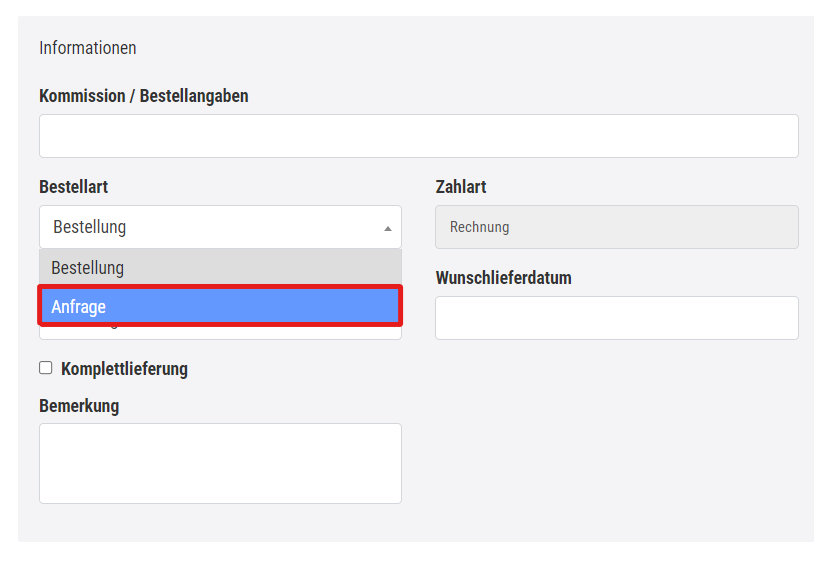814x562 pixels.
Task: Click the Bestellart field label
Action: (73, 187)
